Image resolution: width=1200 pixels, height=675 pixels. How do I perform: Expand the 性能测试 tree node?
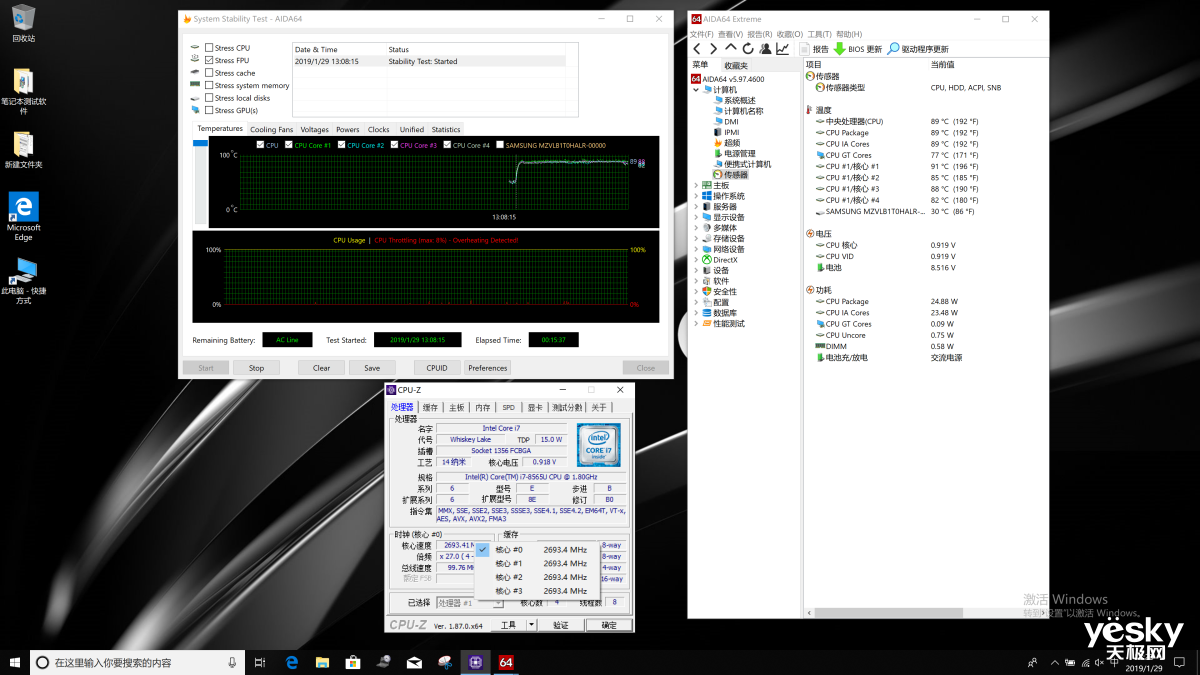point(696,324)
